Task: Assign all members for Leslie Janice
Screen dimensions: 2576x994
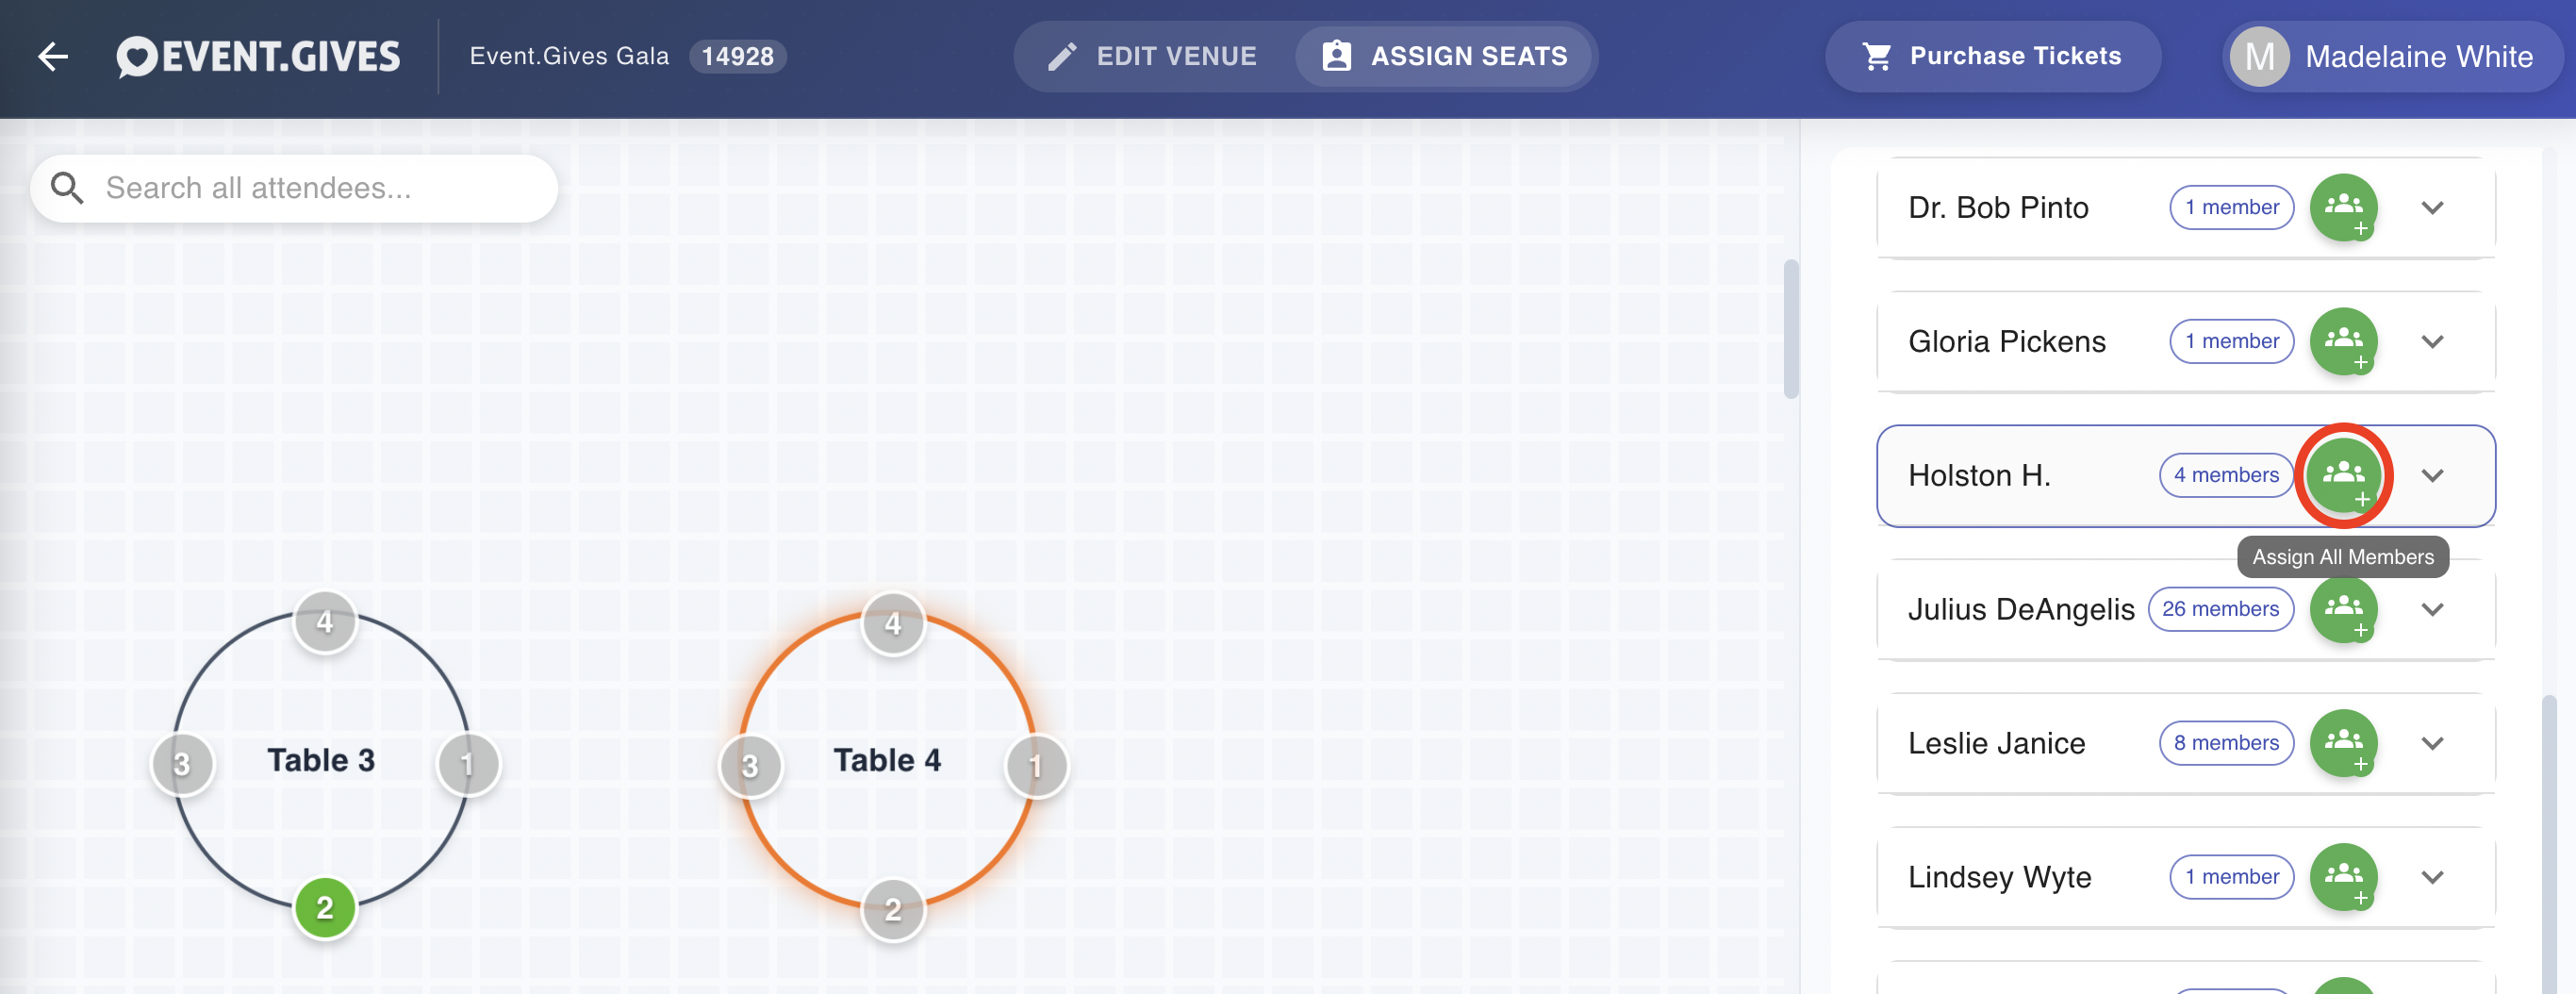Action: (2343, 743)
